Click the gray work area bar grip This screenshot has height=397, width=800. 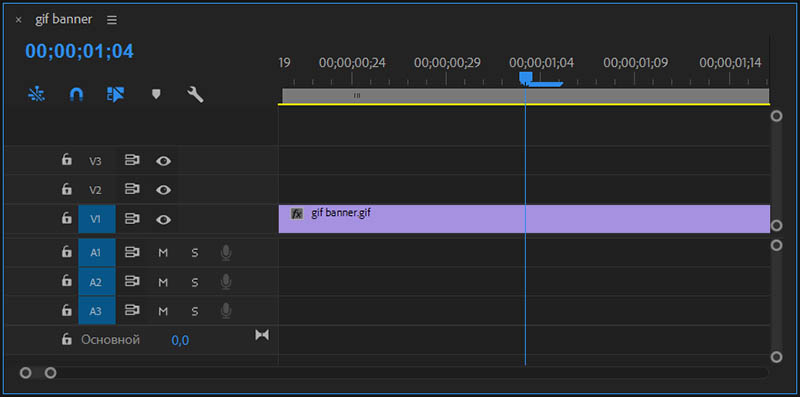point(357,95)
